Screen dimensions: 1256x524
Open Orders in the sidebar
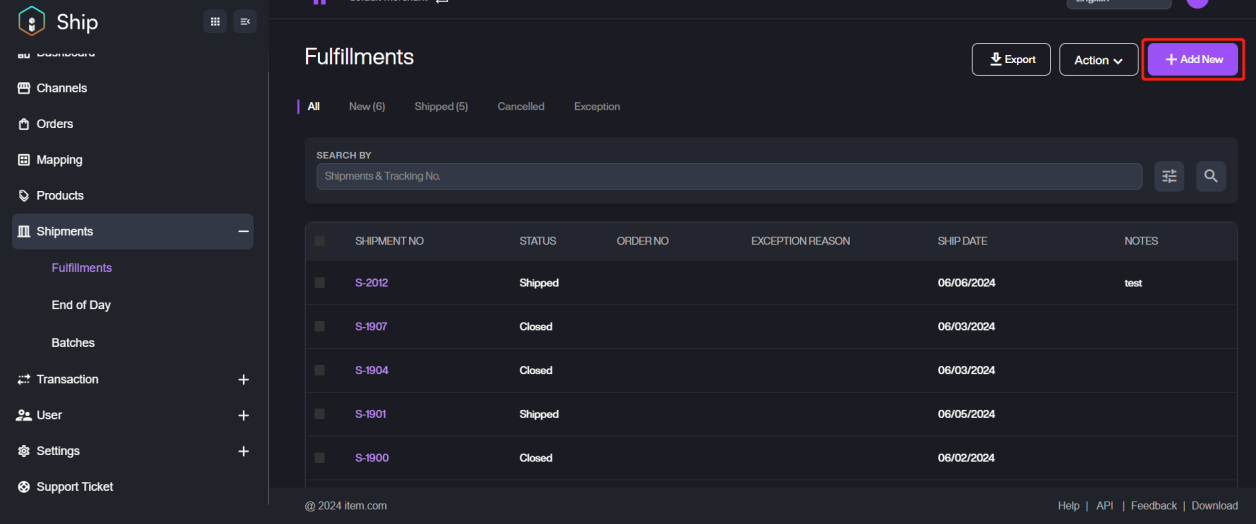54,124
